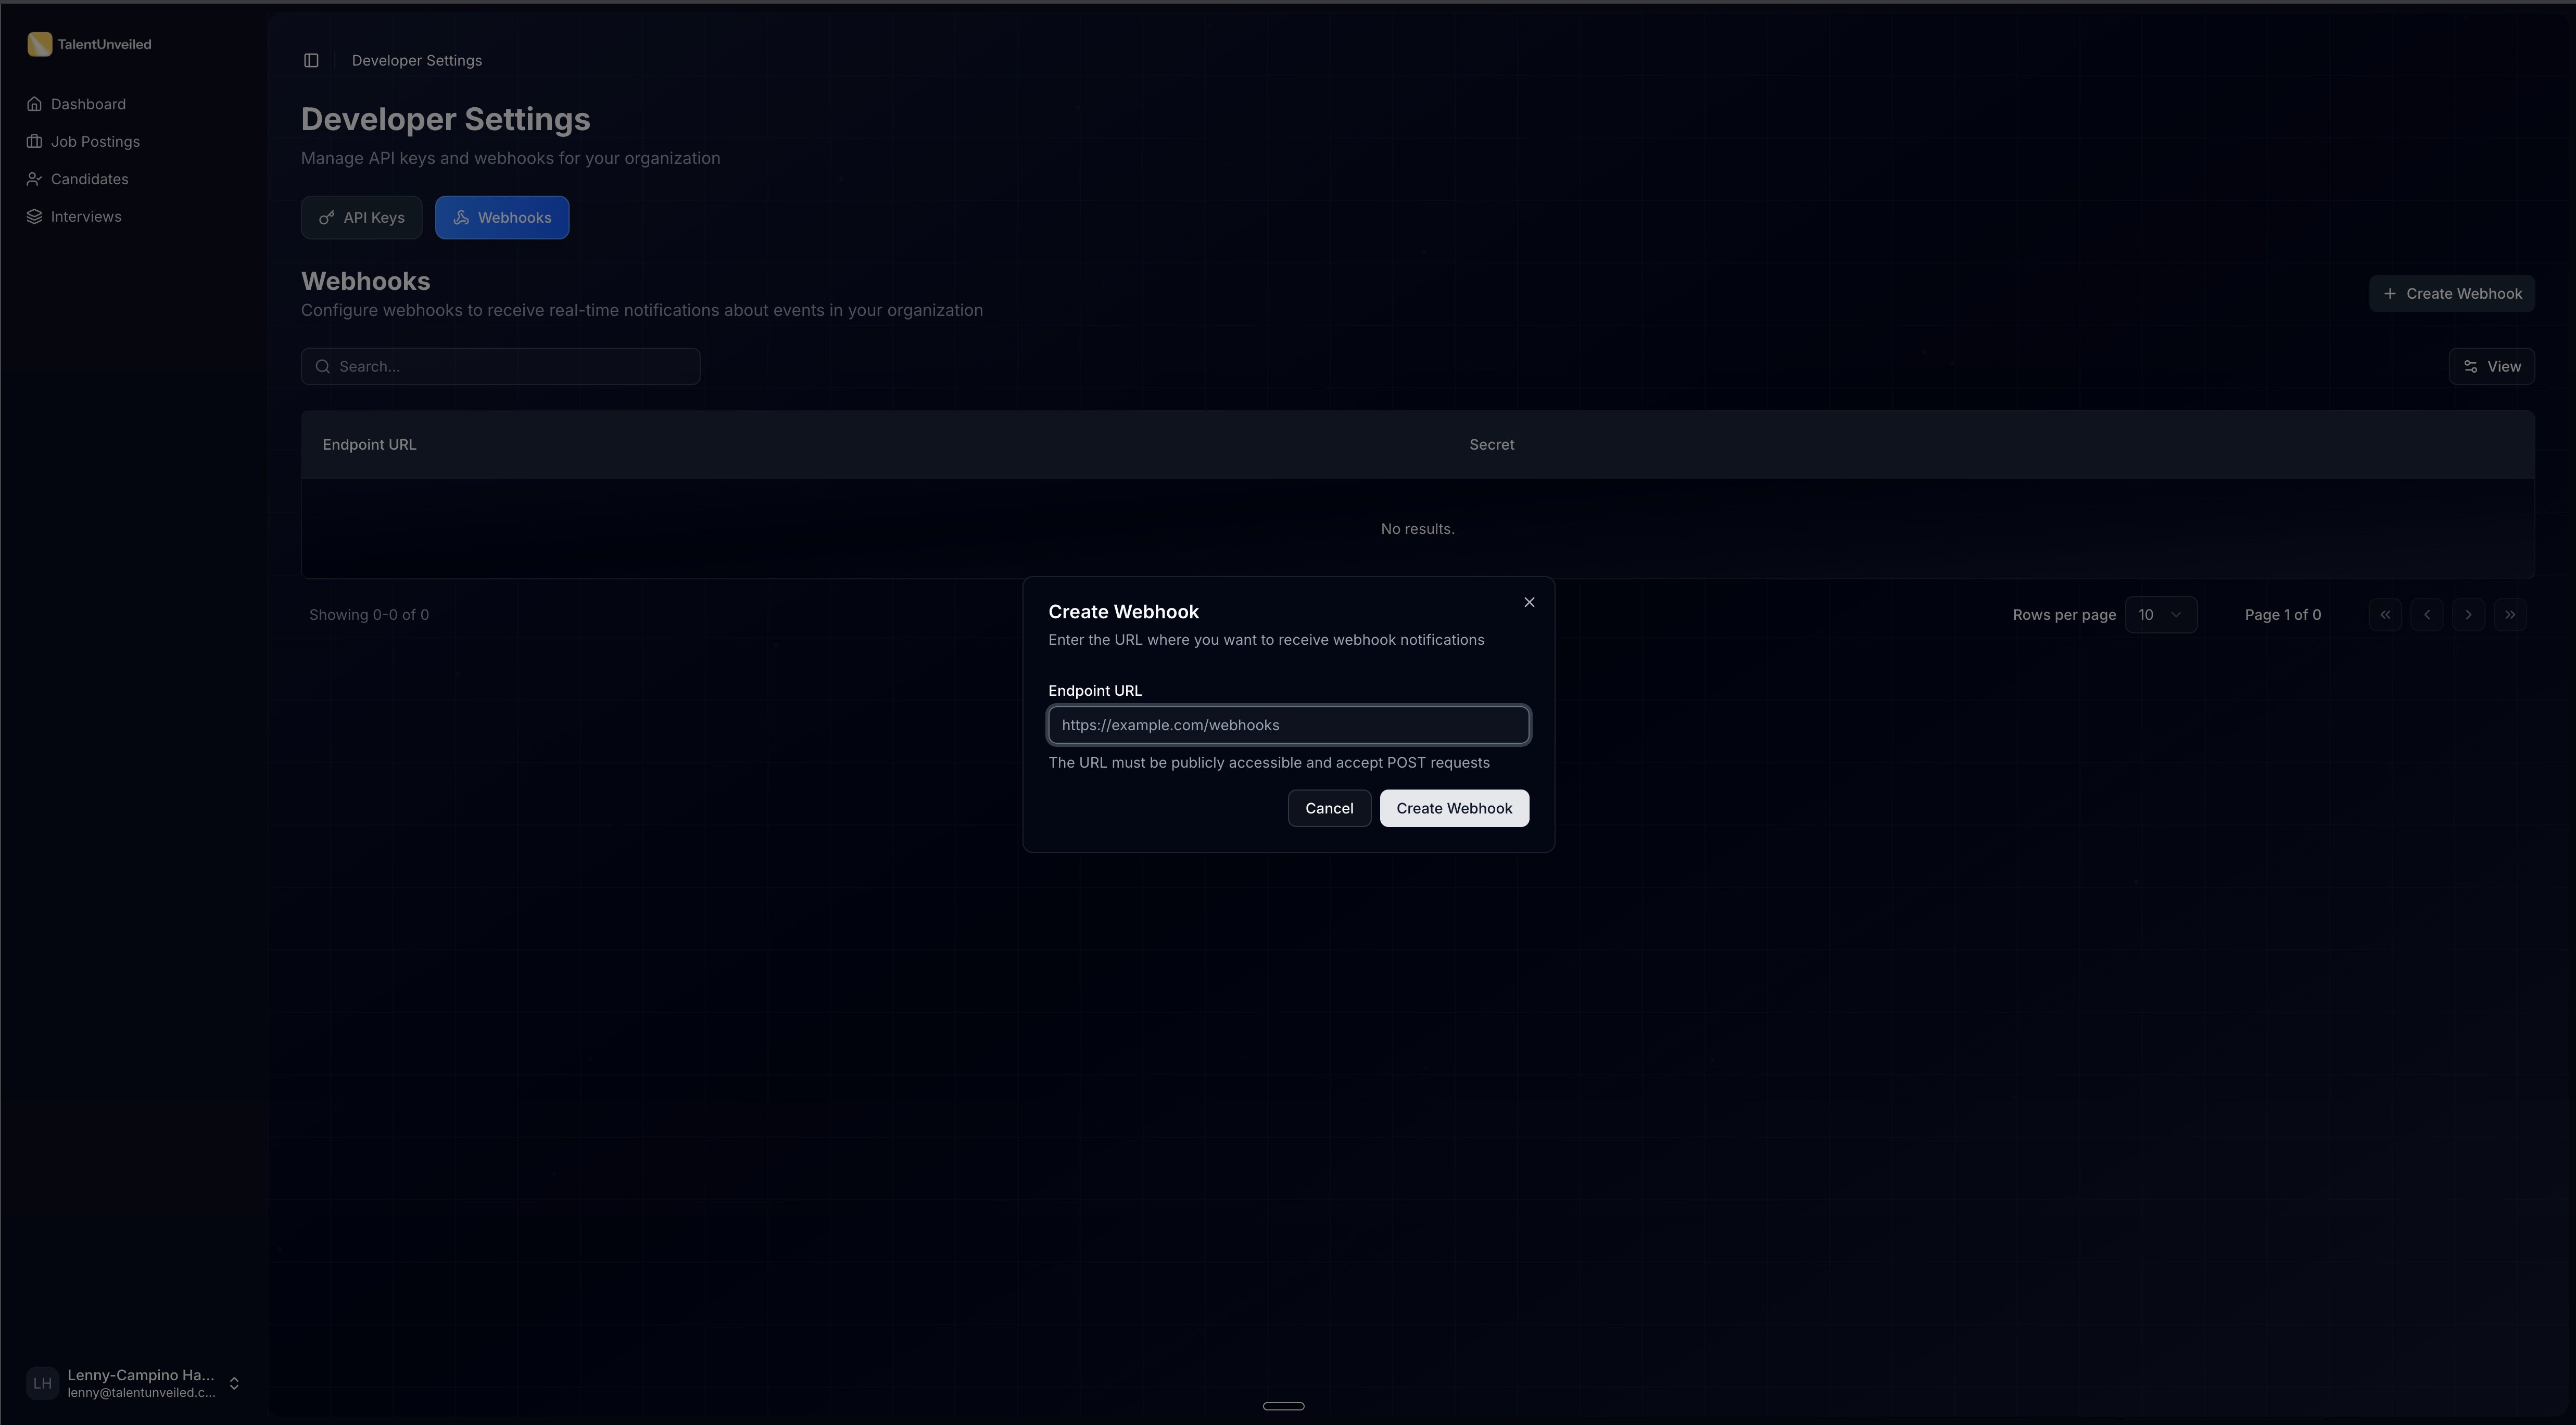Go to the previous page arrow
2576x1425 pixels.
coord(2427,615)
